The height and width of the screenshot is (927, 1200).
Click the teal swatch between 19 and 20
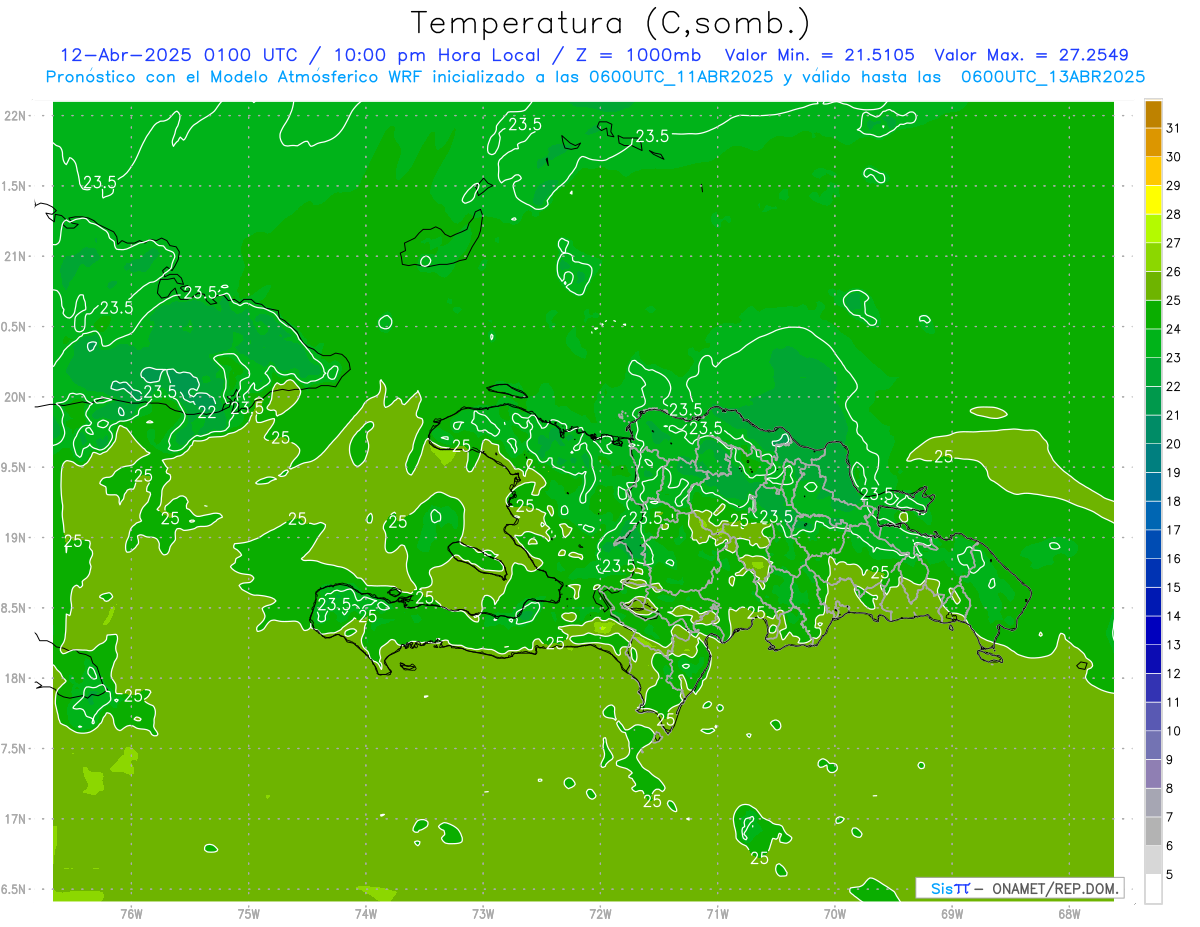1153,458
